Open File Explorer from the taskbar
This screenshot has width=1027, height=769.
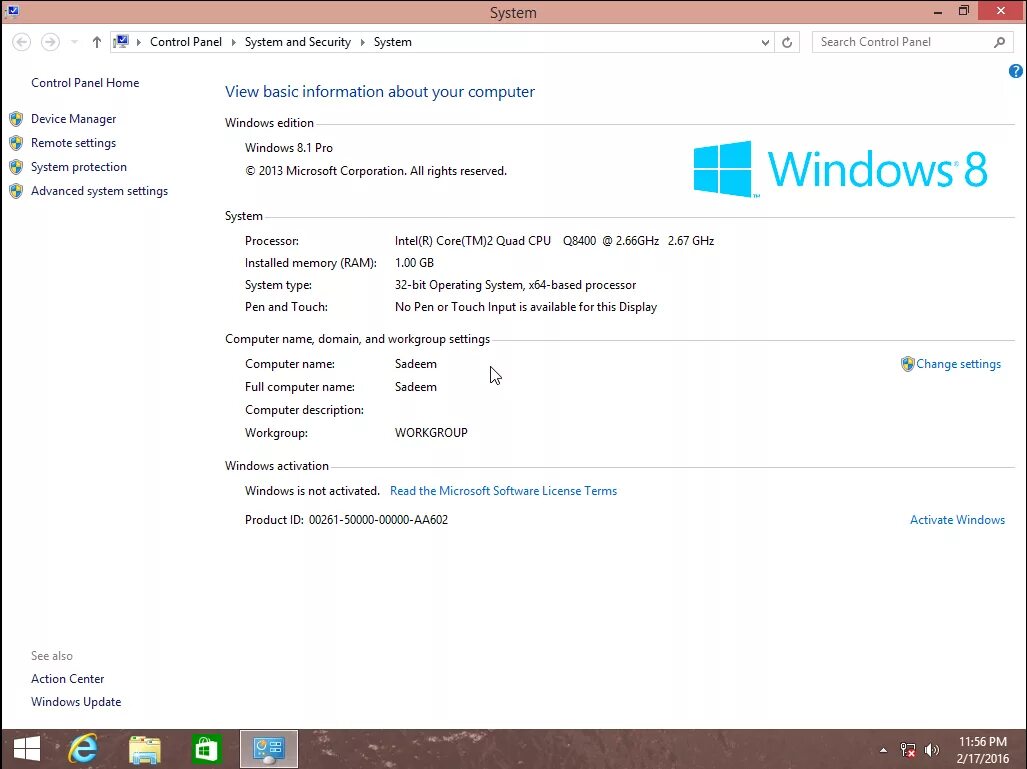tap(145, 748)
